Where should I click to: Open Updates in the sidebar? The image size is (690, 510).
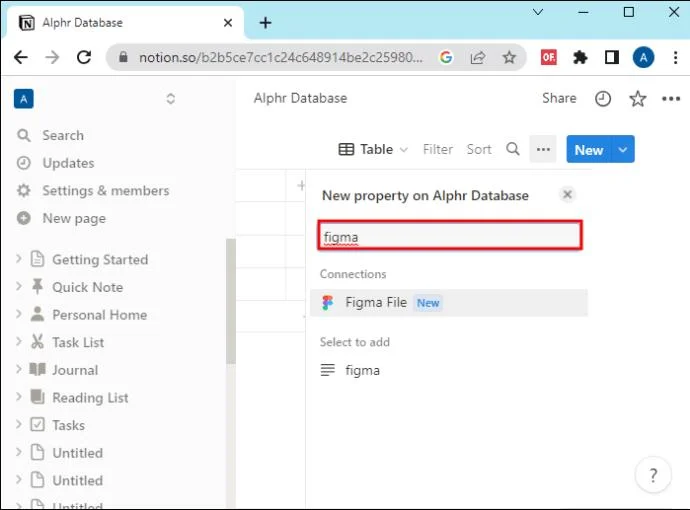(x=68, y=163)
